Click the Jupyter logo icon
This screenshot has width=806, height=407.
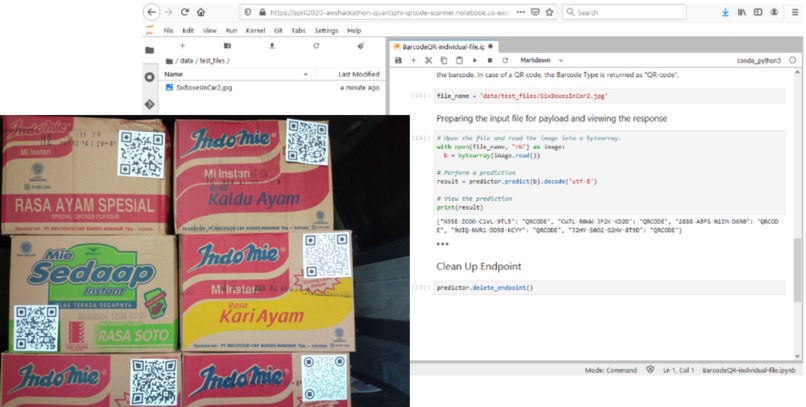(150, 30)
